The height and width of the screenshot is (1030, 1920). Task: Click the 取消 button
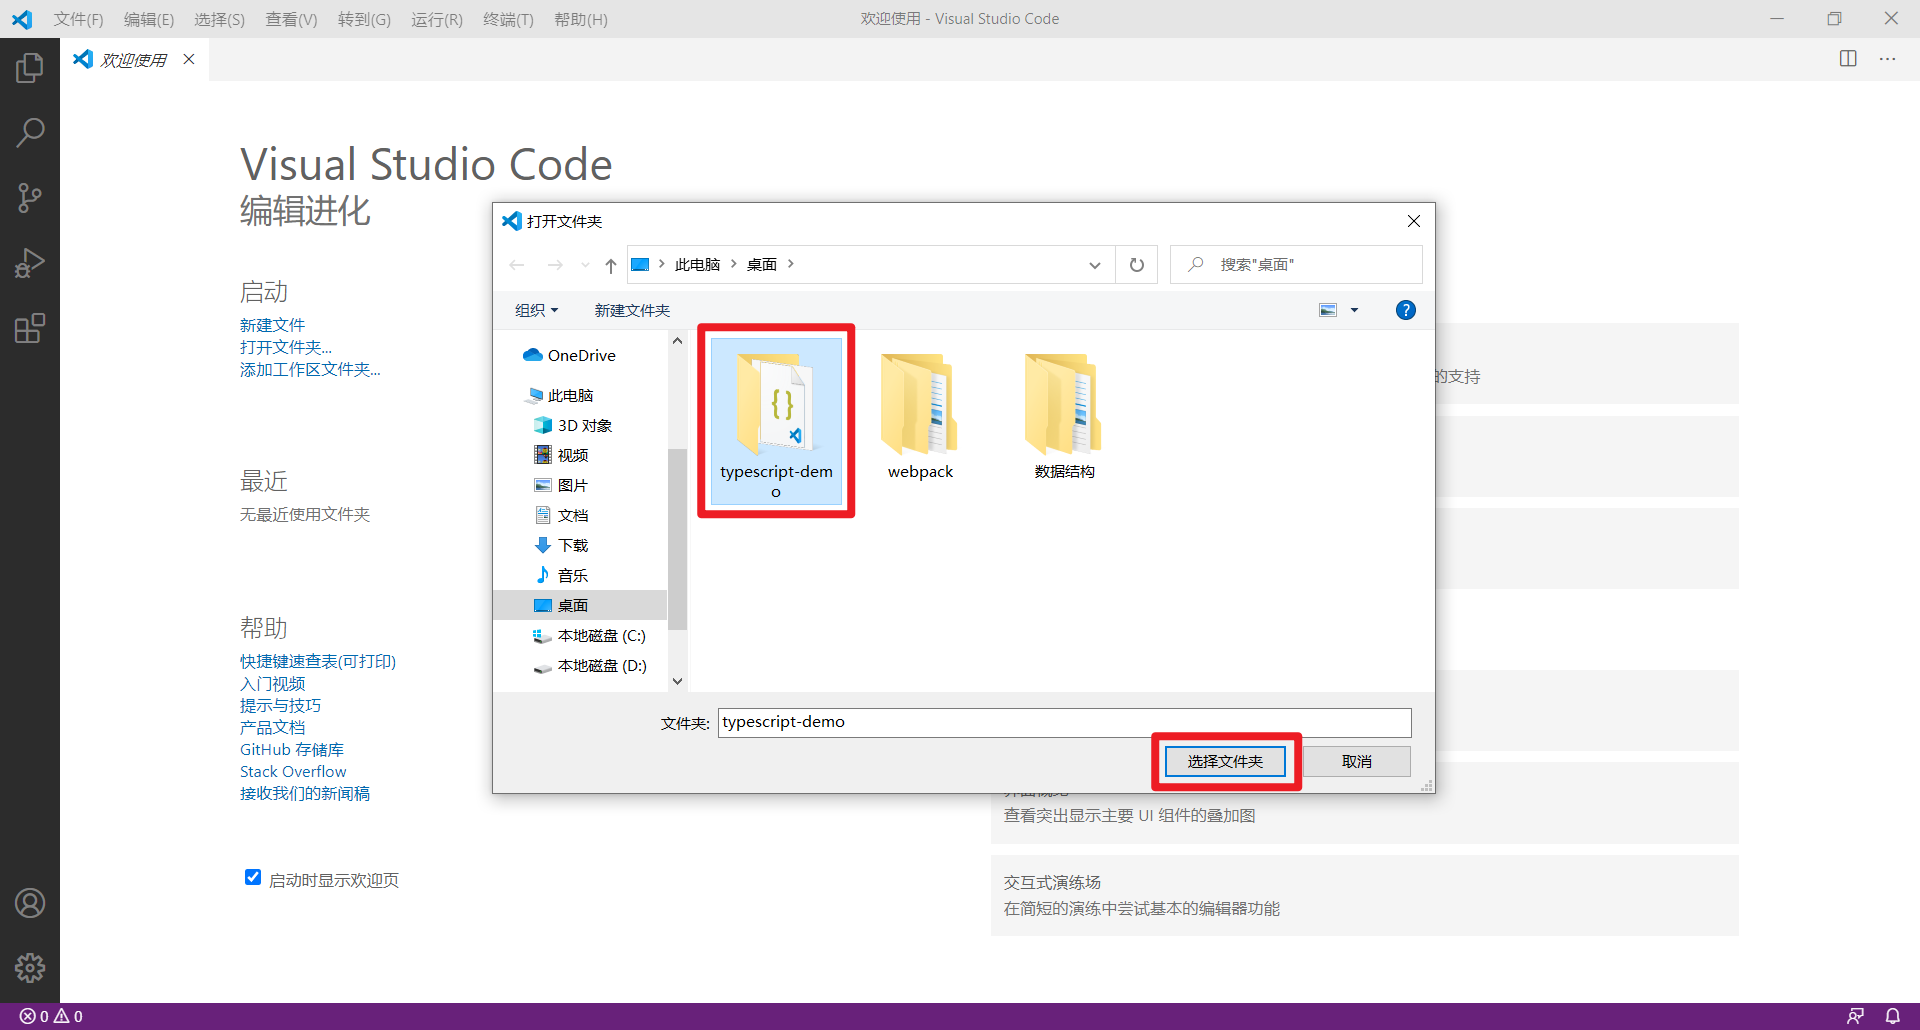point(1356,762)
